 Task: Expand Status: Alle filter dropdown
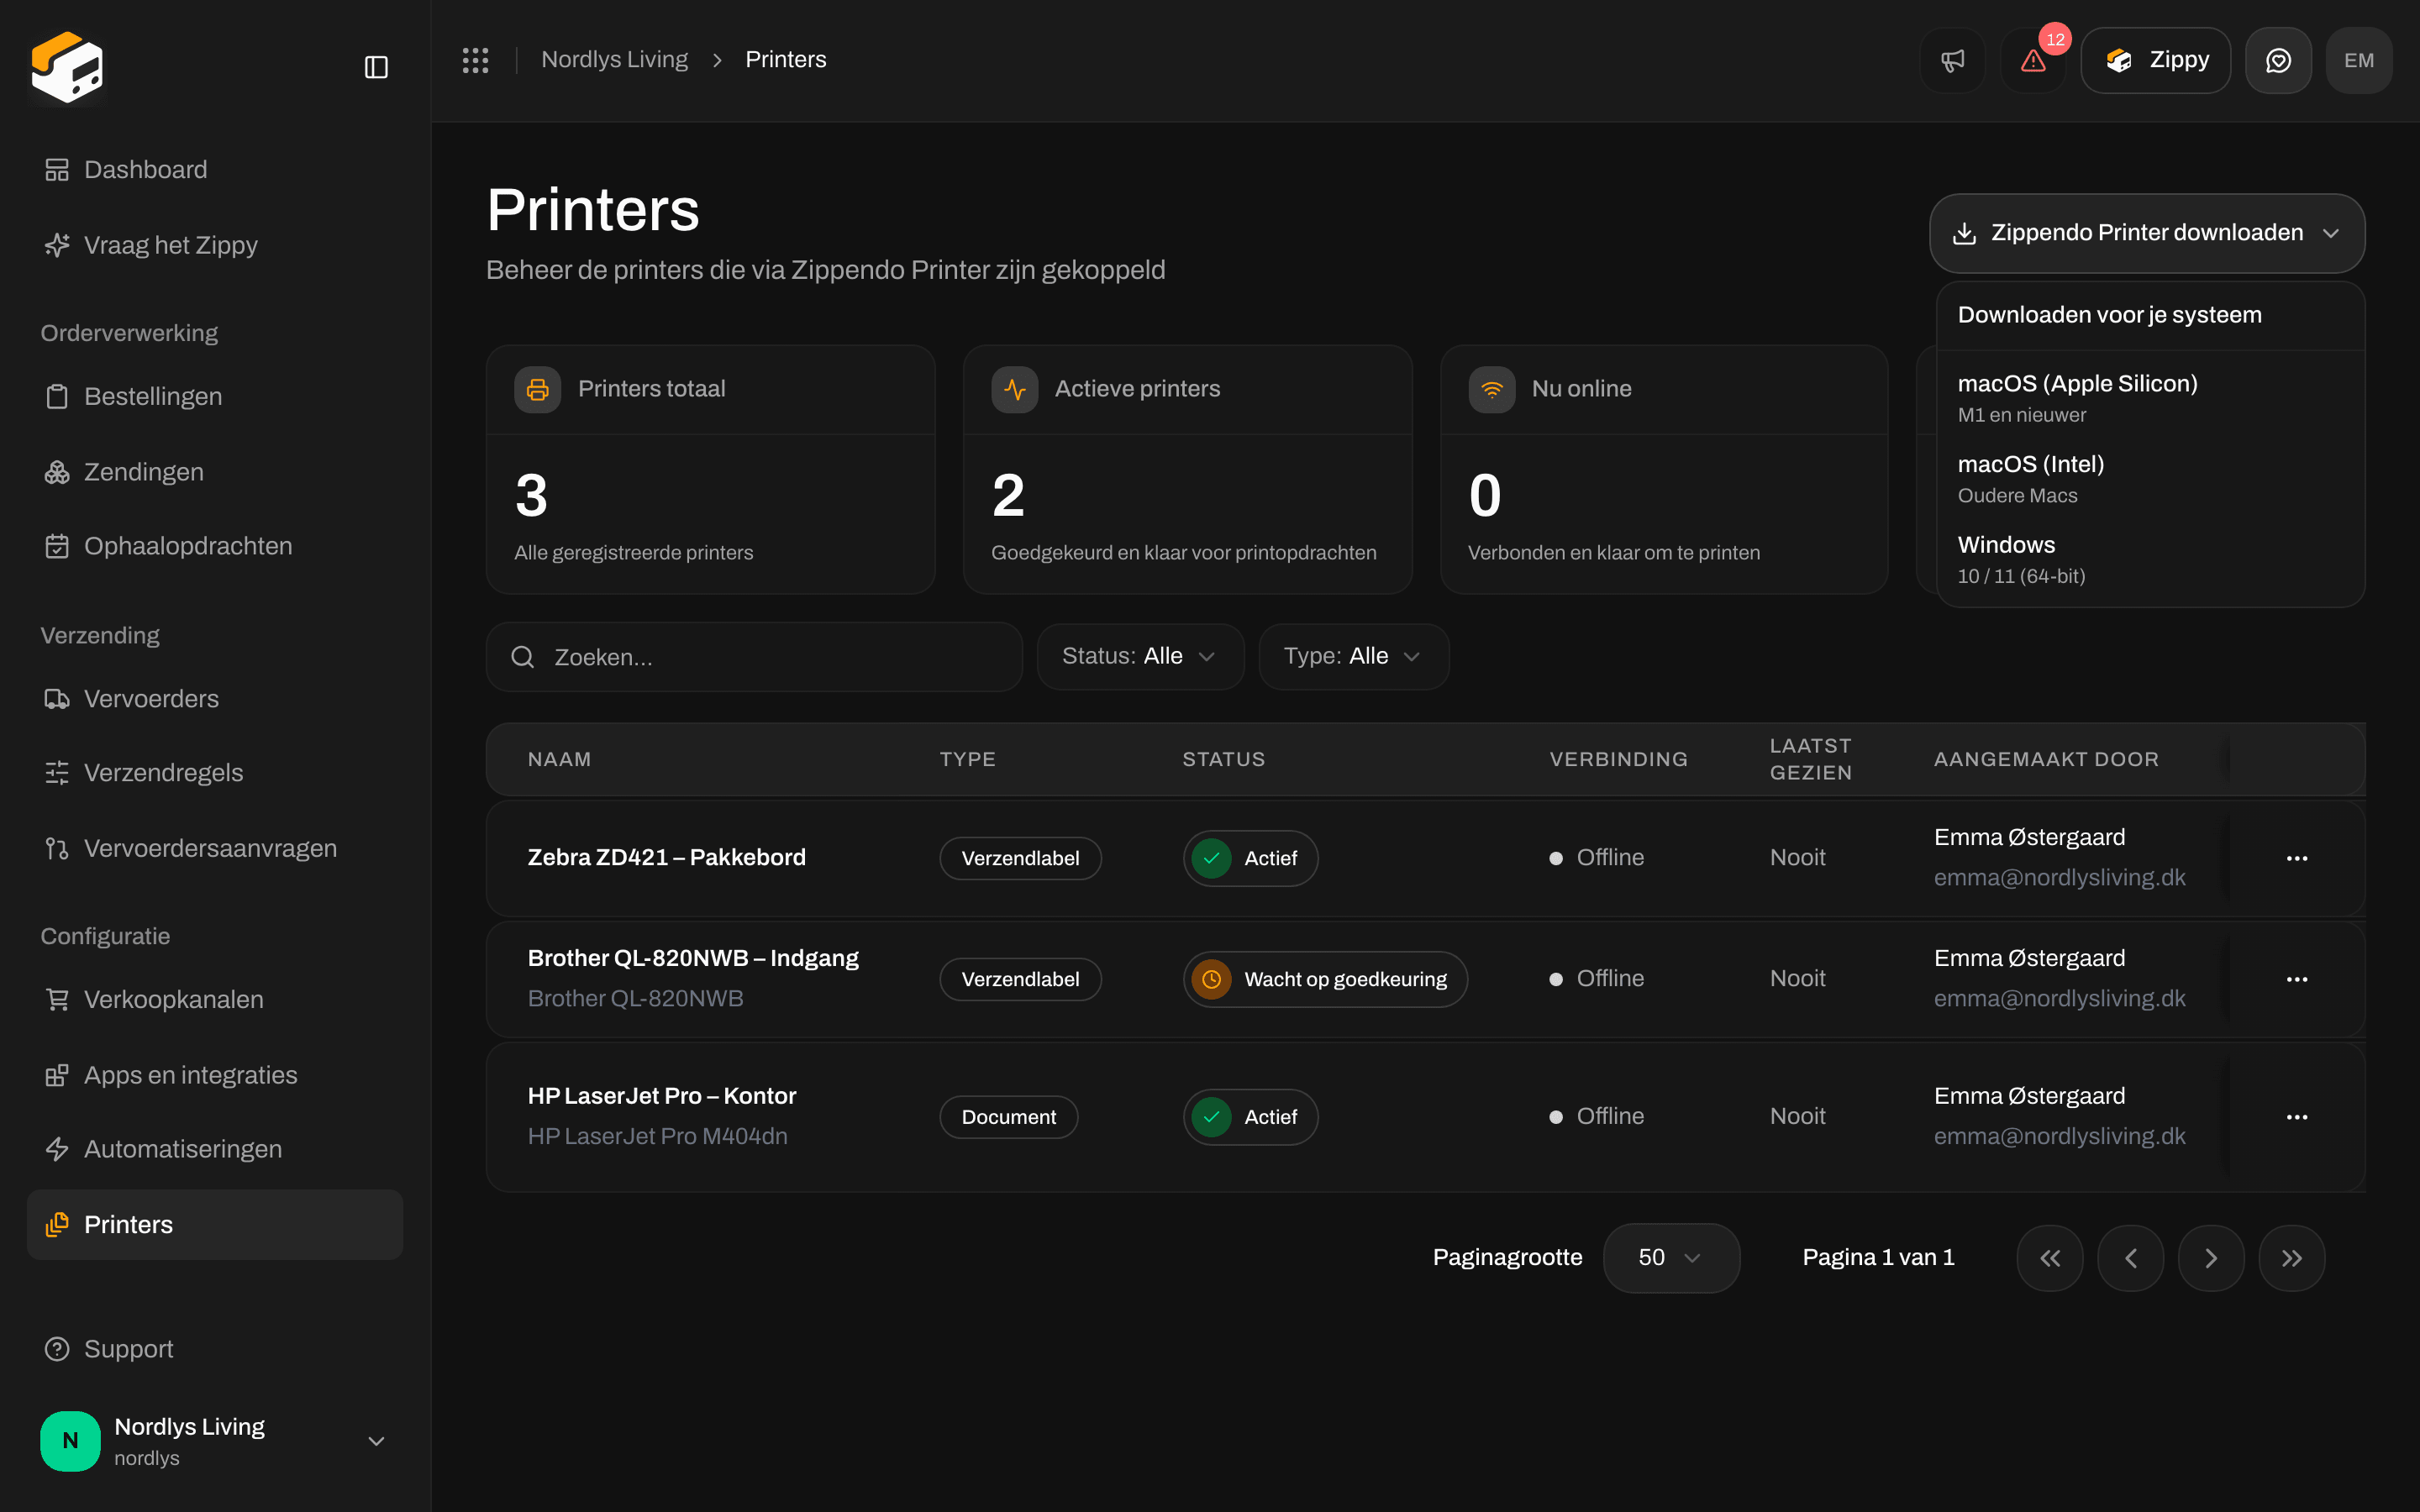pyautogui.click(x=1140, y=656)
